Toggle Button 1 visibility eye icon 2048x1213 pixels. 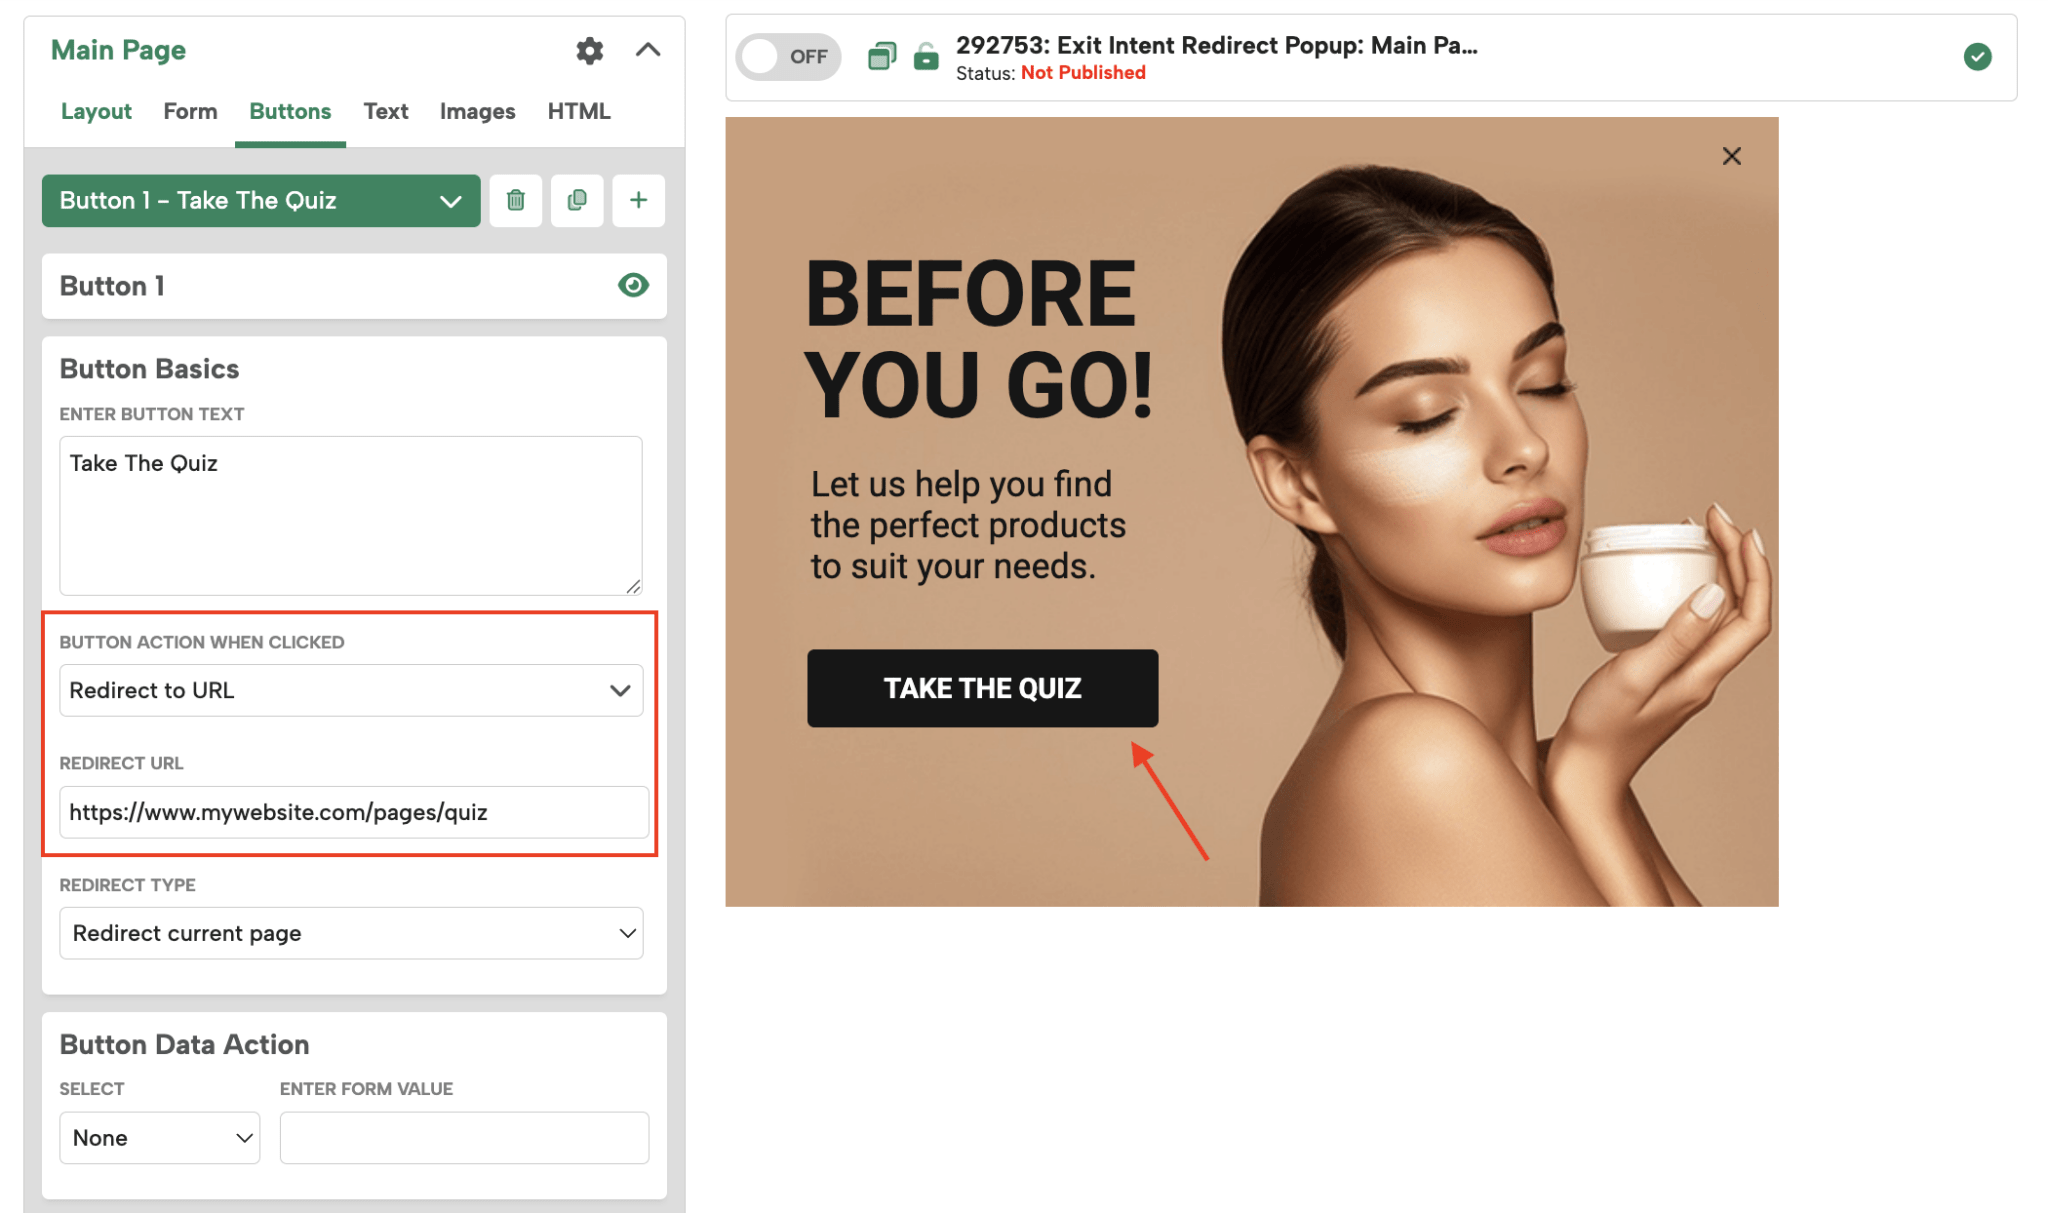[634, 286]
